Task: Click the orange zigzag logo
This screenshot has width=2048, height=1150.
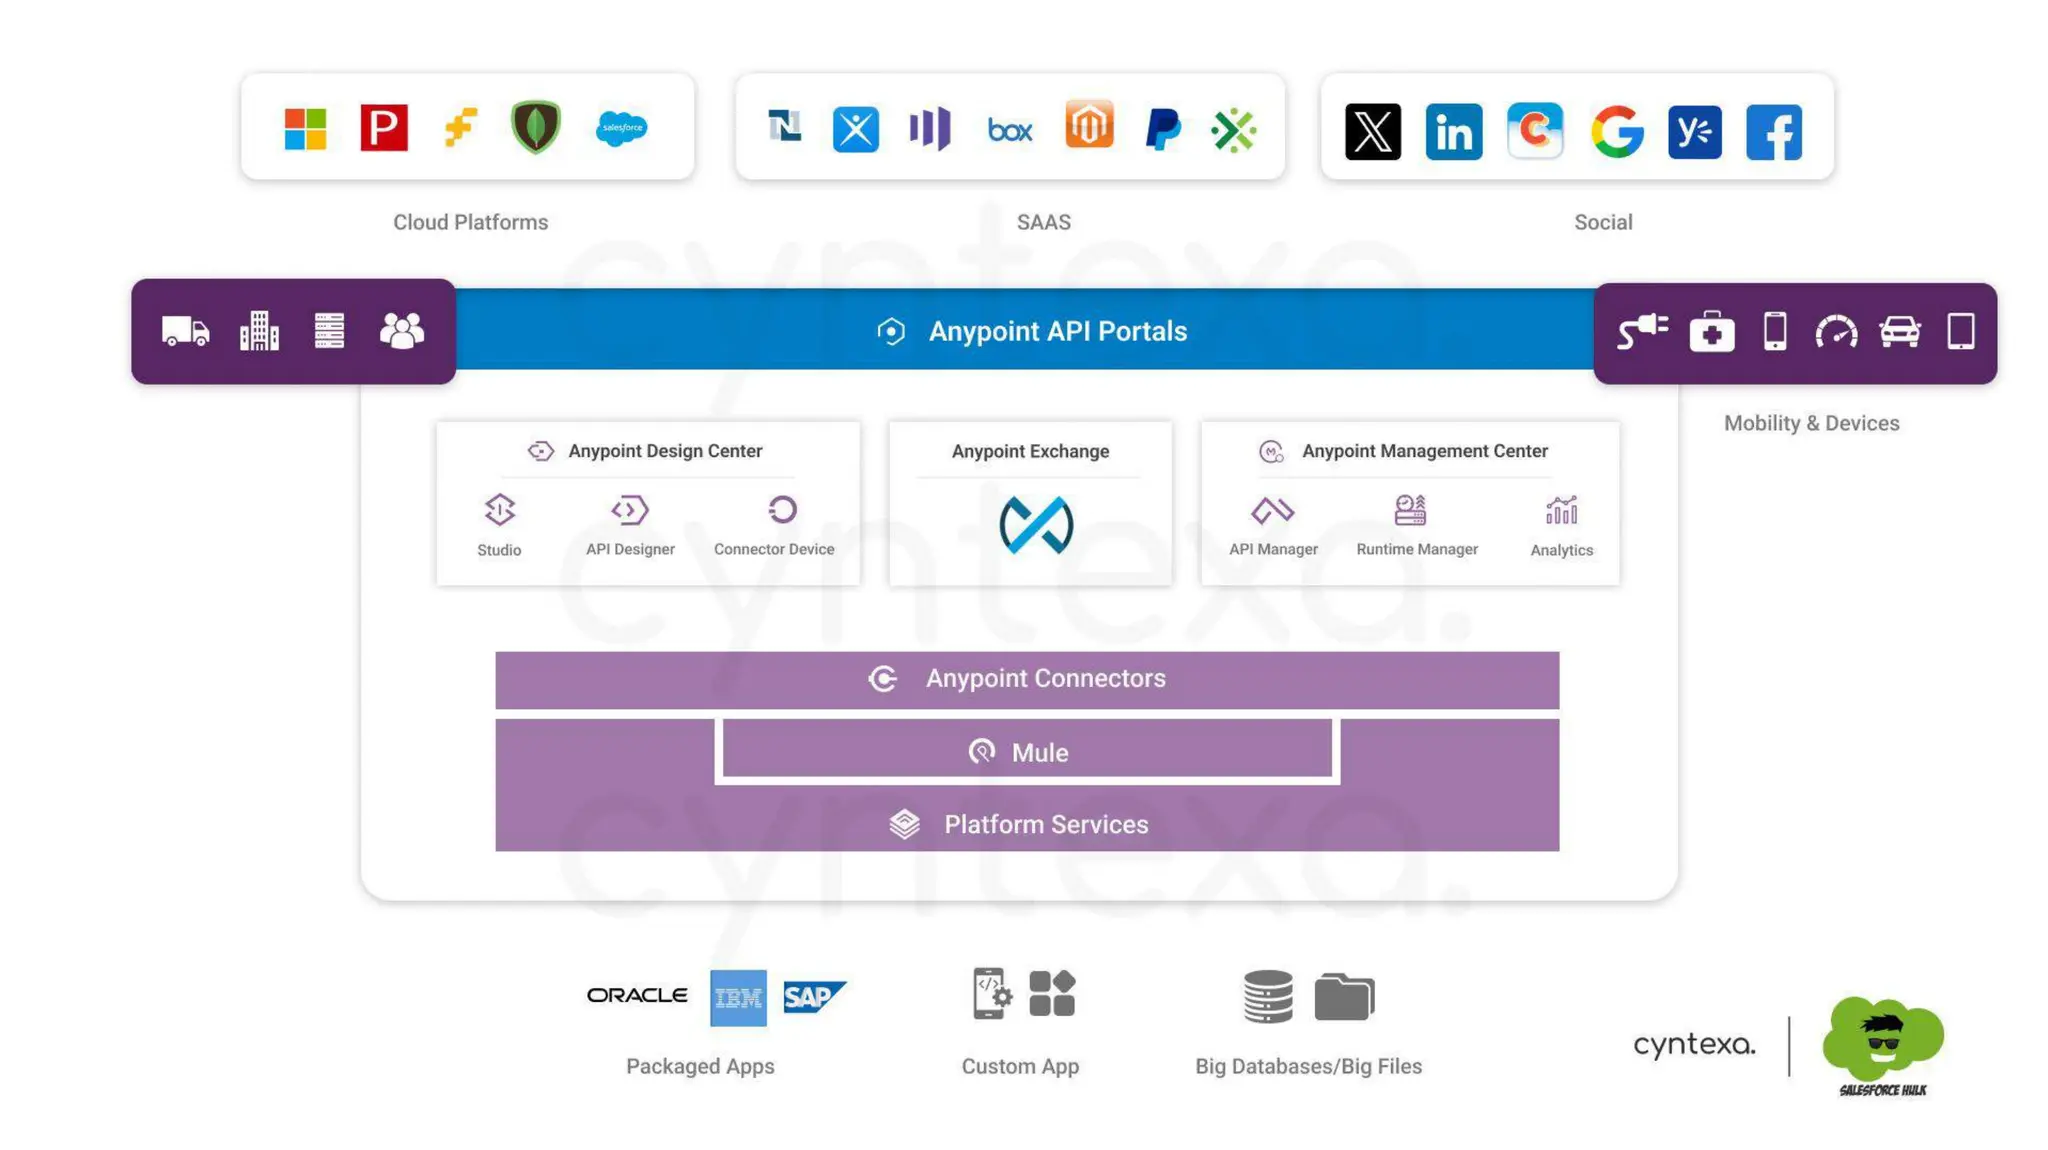Action: pyautogui.click(x=461, y=128)
